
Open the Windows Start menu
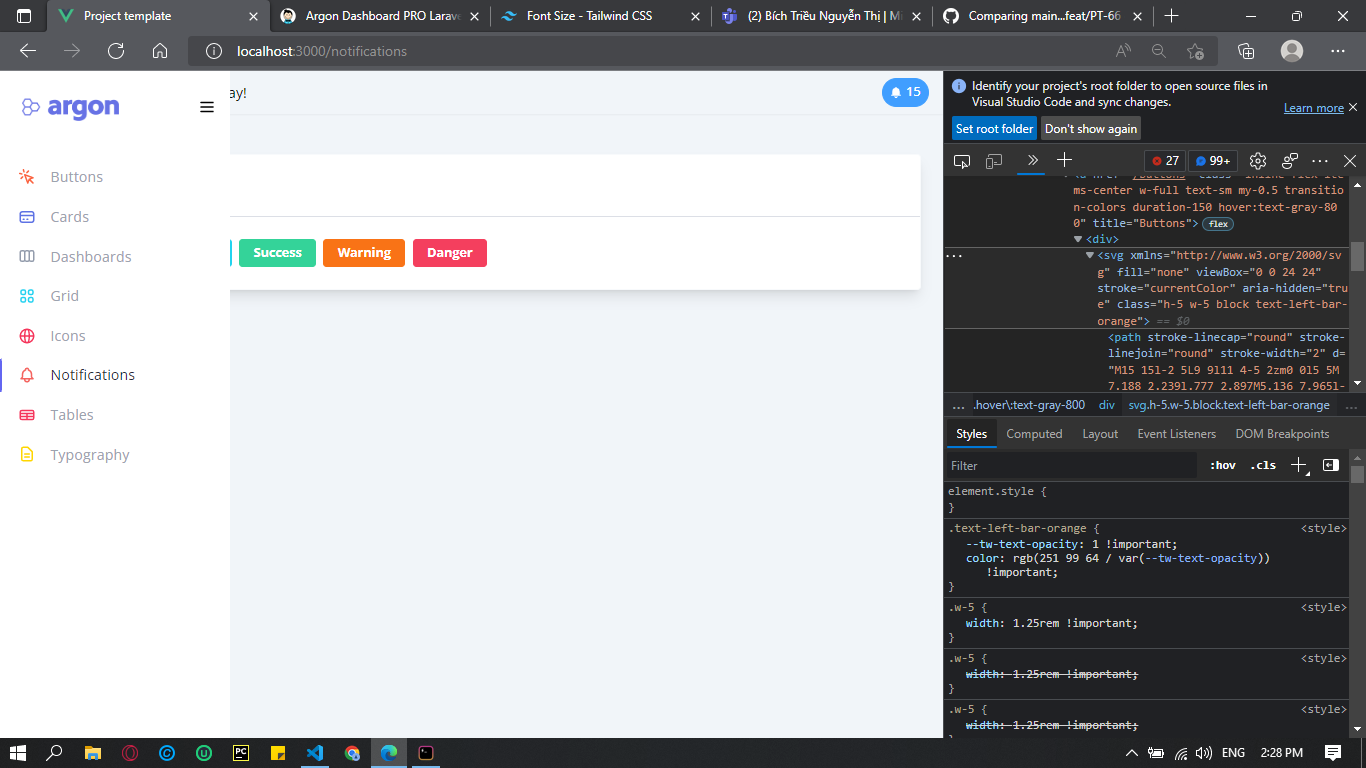pyautogui.click(x=17, y=753)
